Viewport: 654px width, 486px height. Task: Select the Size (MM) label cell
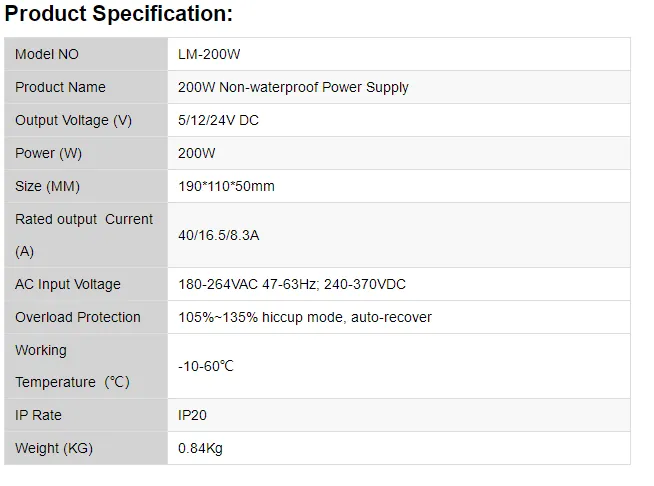click(47, 186)
